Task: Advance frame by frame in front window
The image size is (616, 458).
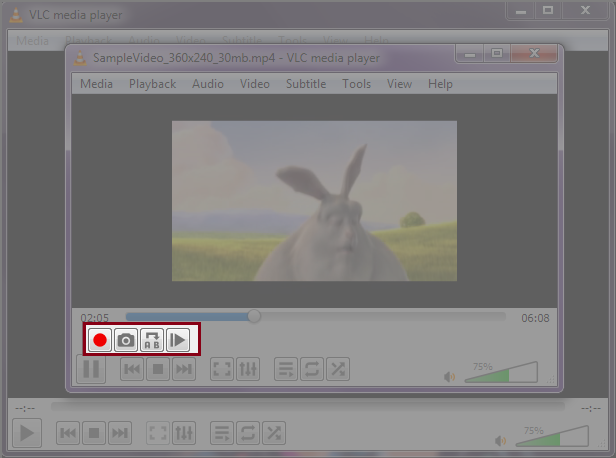Action: pos(178,340)
